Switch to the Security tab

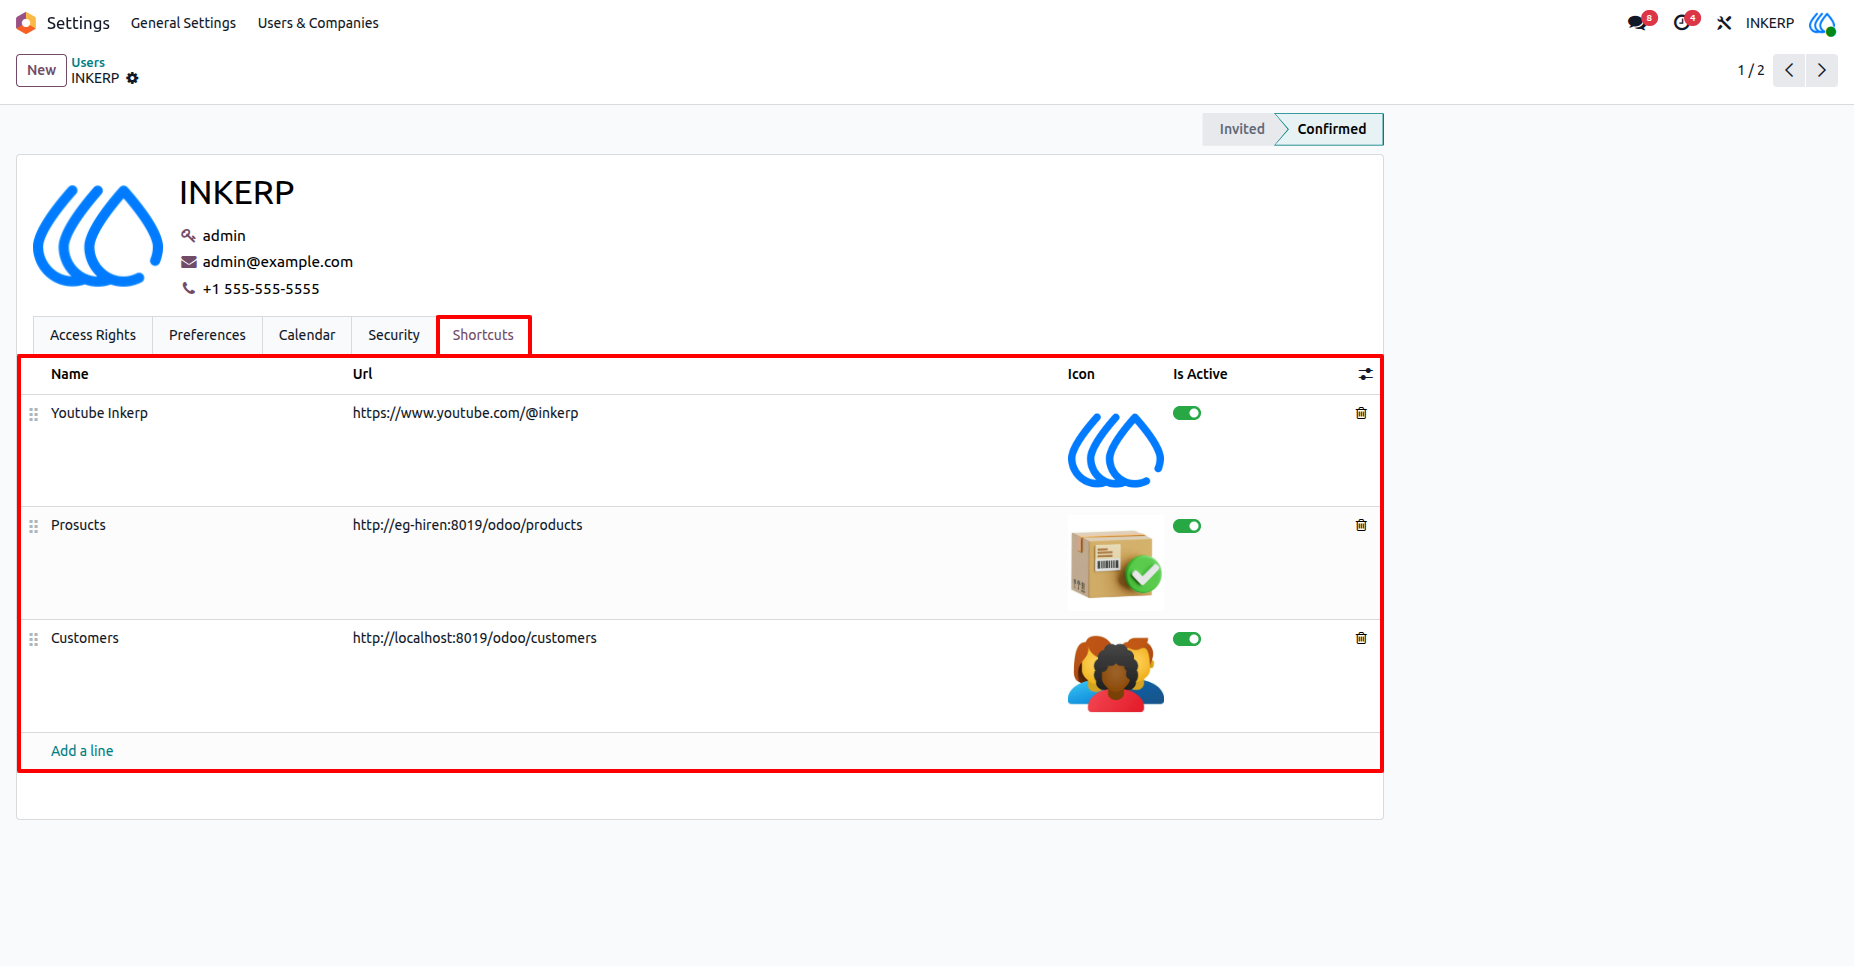coord(394,335)
